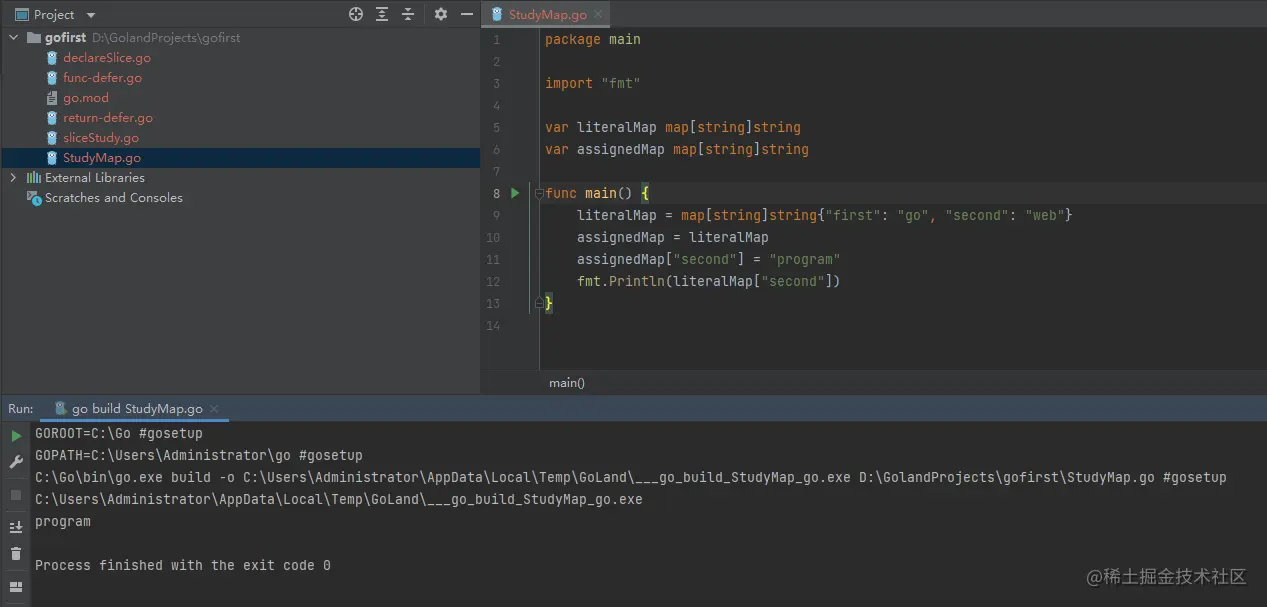The width and height of the screenshot is (1267, 607).
Task: Click line number 5 in the gutter
Action: point(496,127)
